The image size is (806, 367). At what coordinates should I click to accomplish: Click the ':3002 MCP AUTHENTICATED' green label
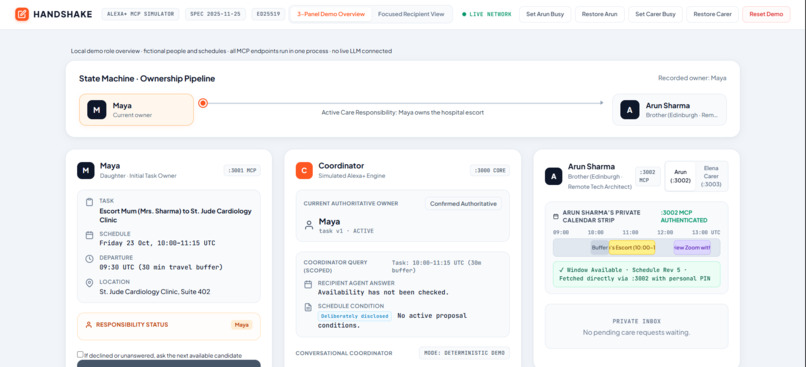pos(684,216)
